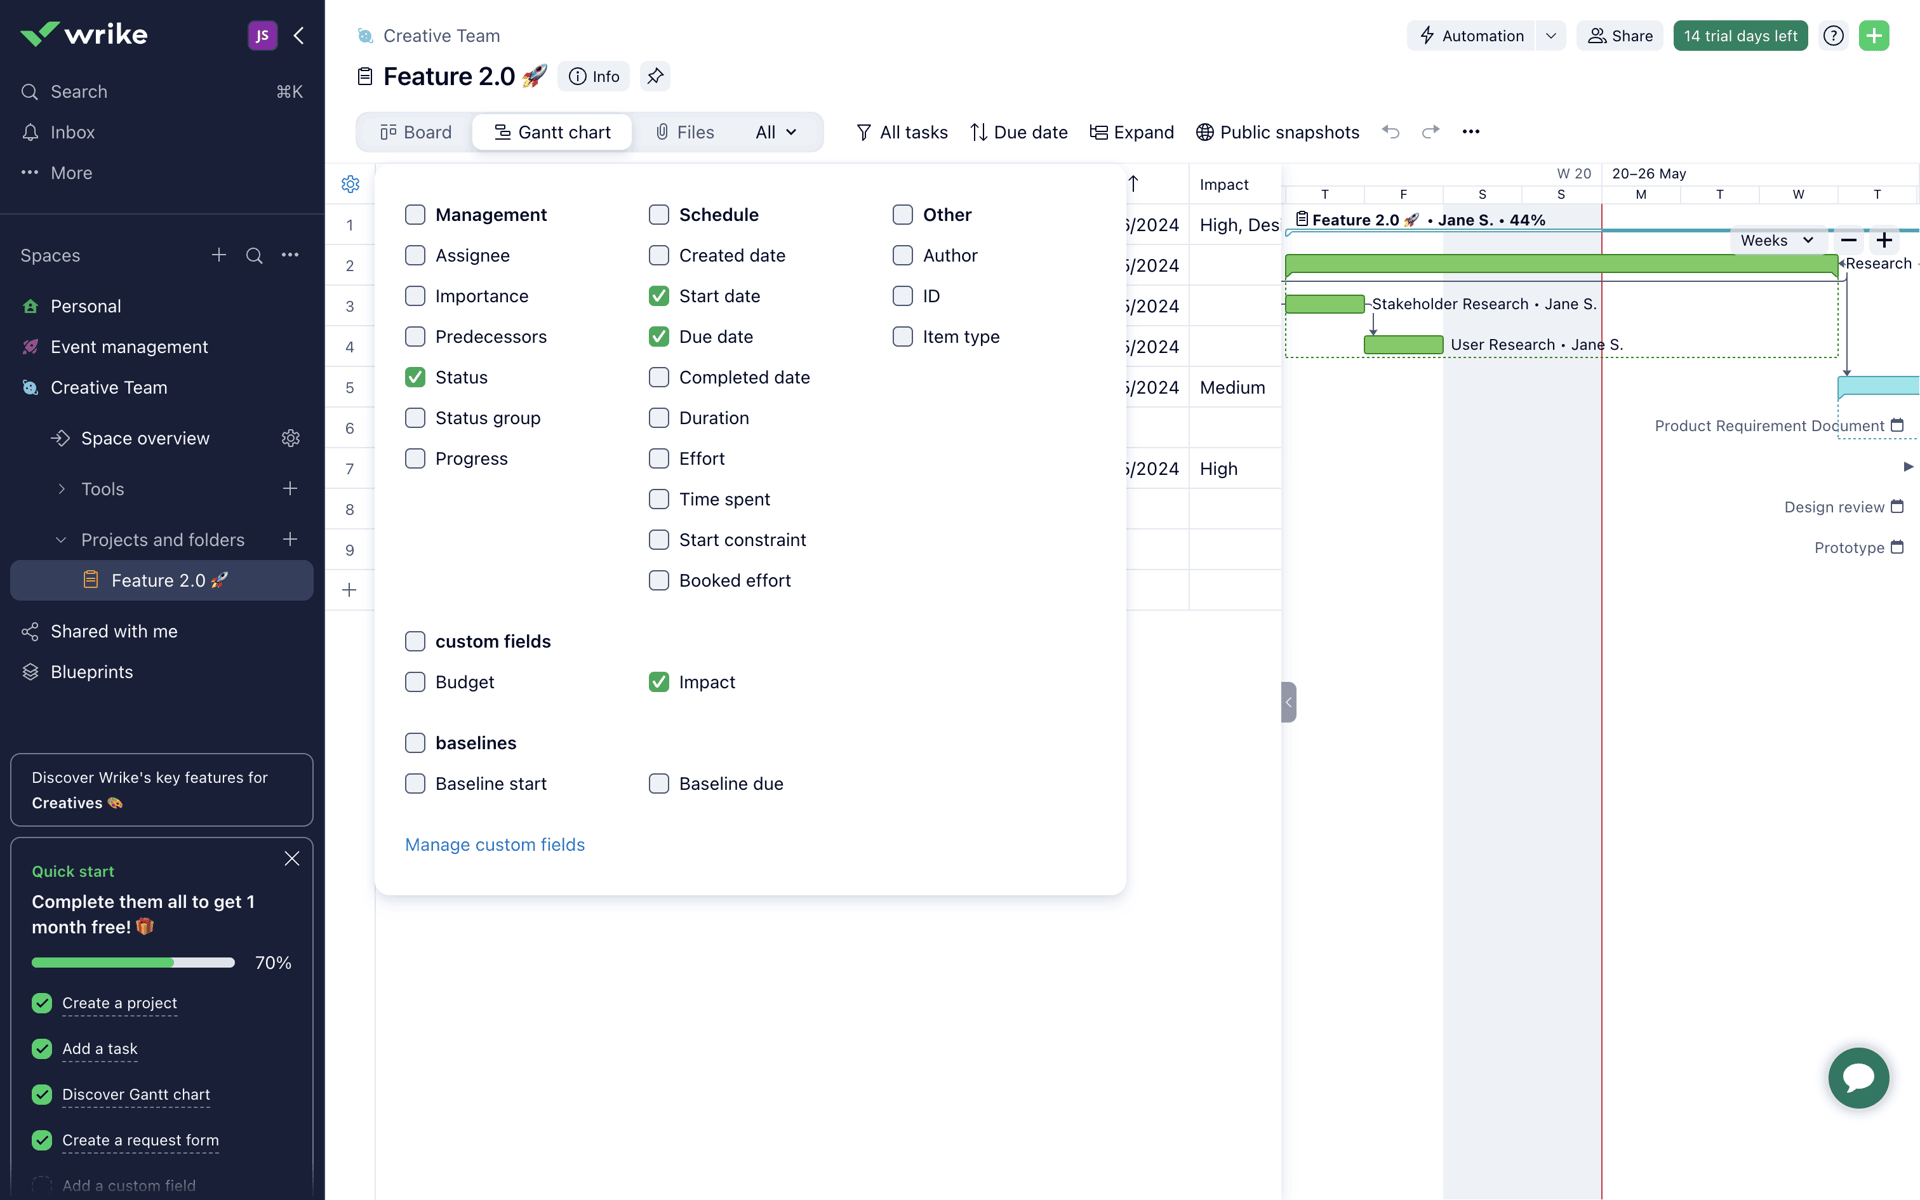Click 14 trial days left button
Screen dimensions: 1920x1200
tap(1740, 36)
